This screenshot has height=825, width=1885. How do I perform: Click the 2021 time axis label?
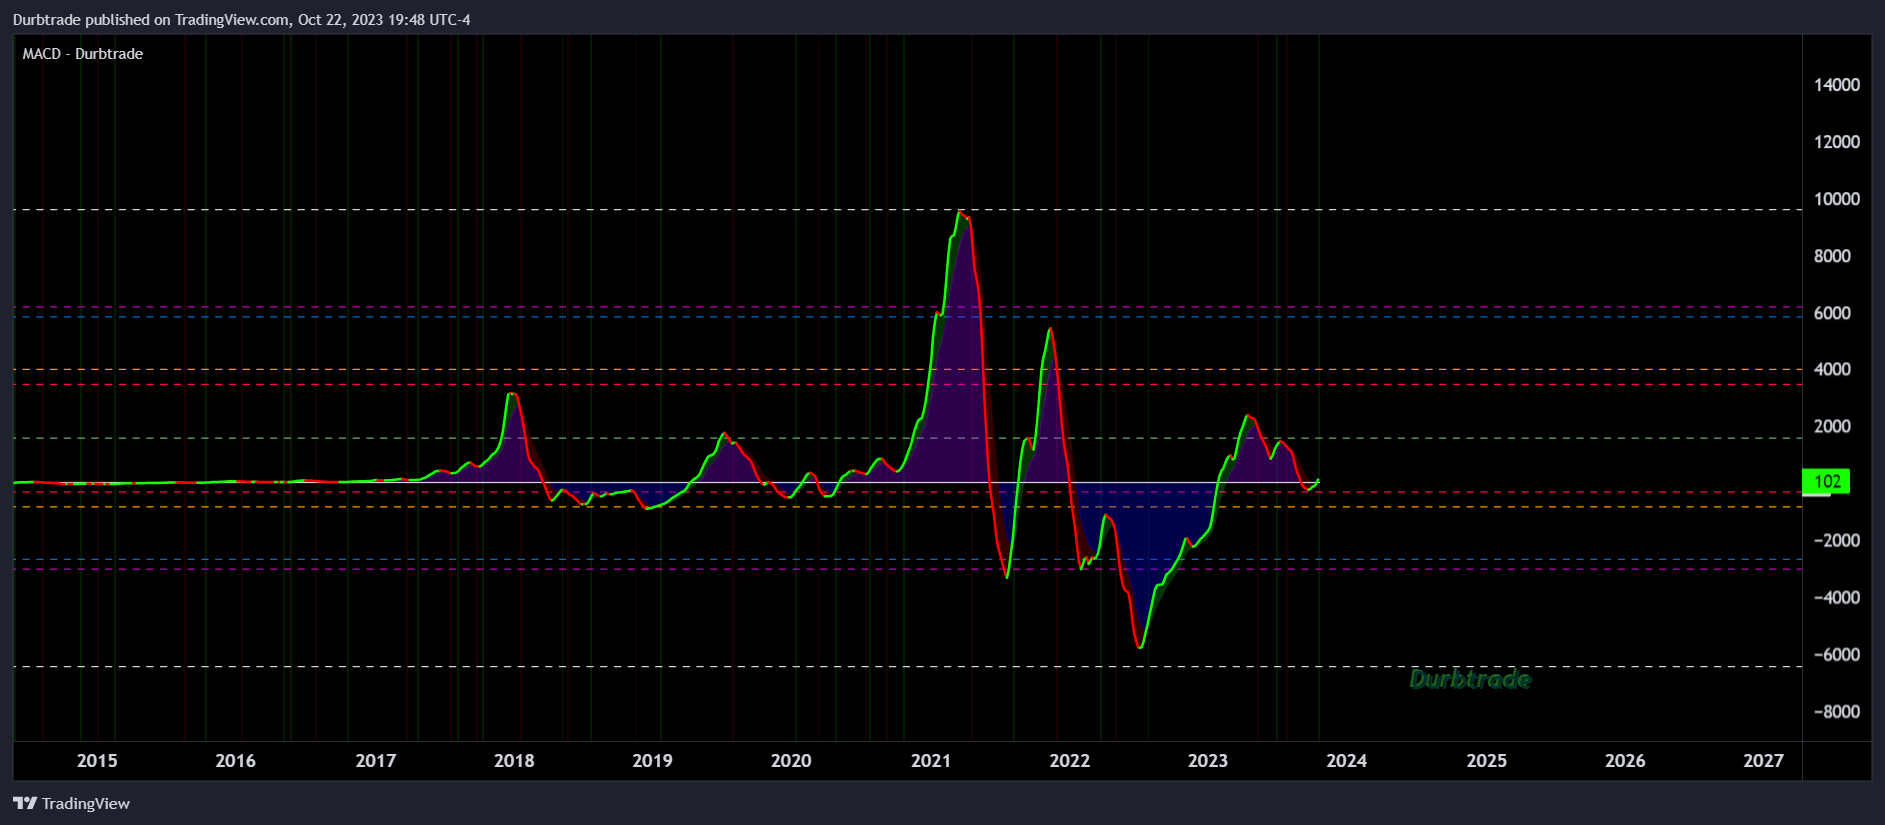pyautogui.click(x=931, y=761)
